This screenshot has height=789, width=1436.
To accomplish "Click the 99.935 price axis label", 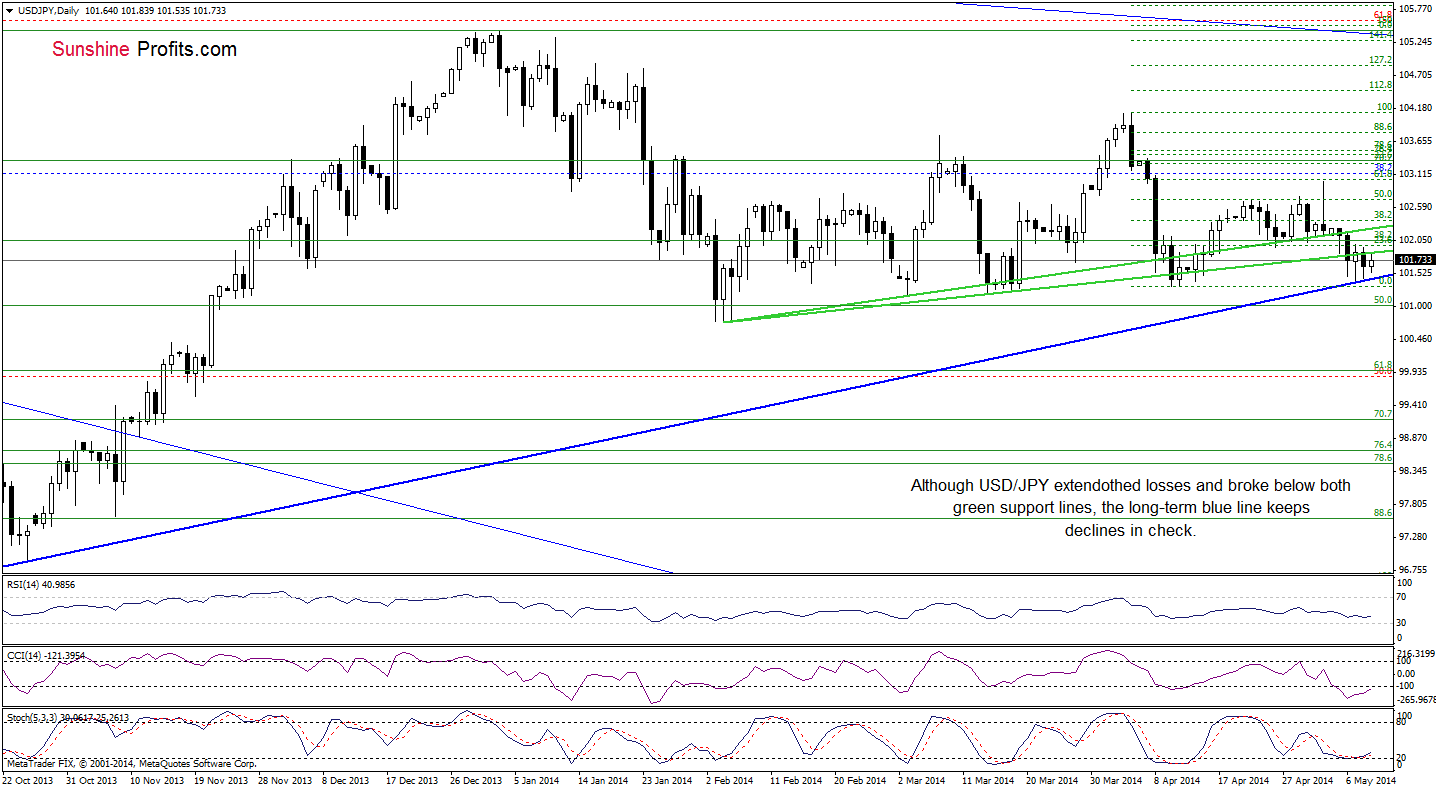I will pos(1413,372).
